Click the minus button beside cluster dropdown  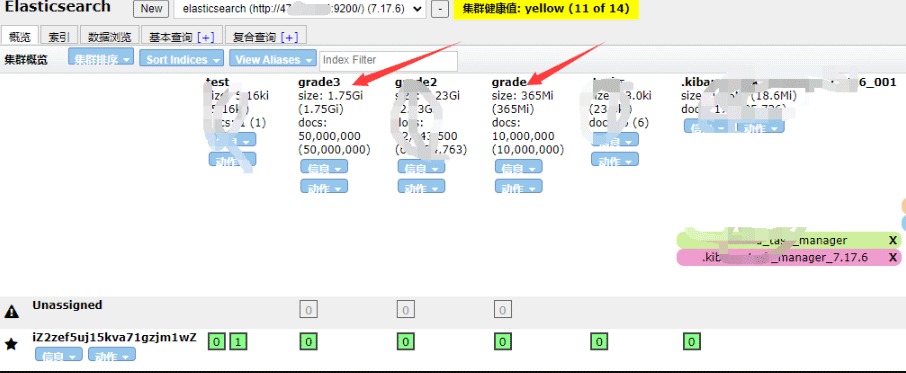(x=440, y=9)
